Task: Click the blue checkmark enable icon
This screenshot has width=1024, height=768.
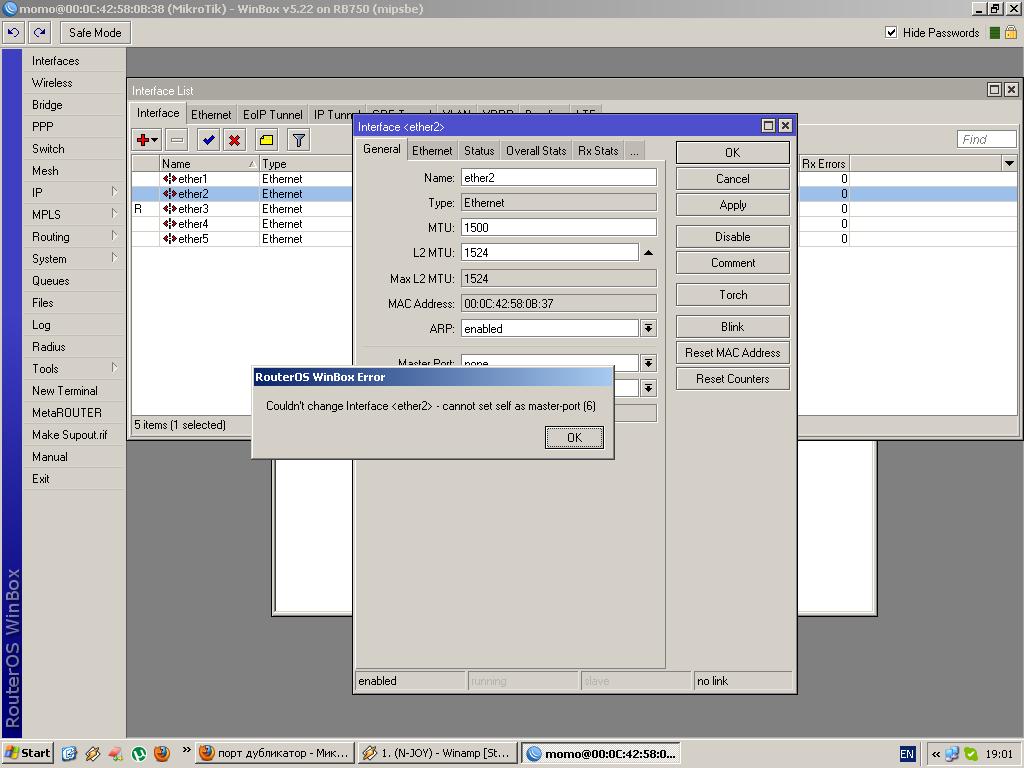Action: (208, 140)
